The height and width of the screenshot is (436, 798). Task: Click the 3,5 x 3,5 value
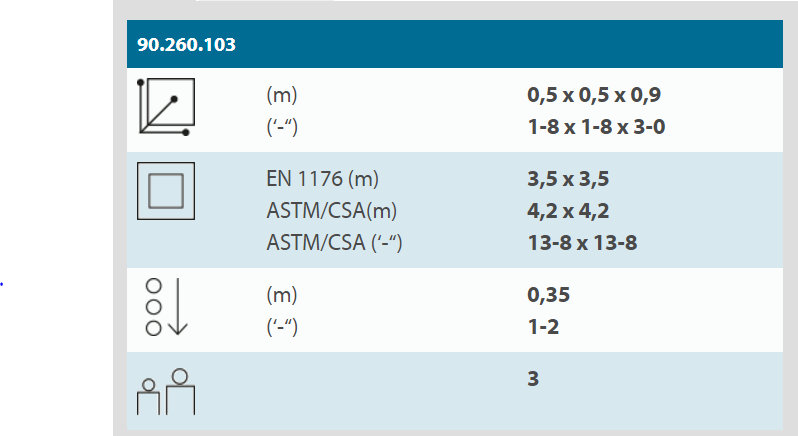[x=568, y=180]
